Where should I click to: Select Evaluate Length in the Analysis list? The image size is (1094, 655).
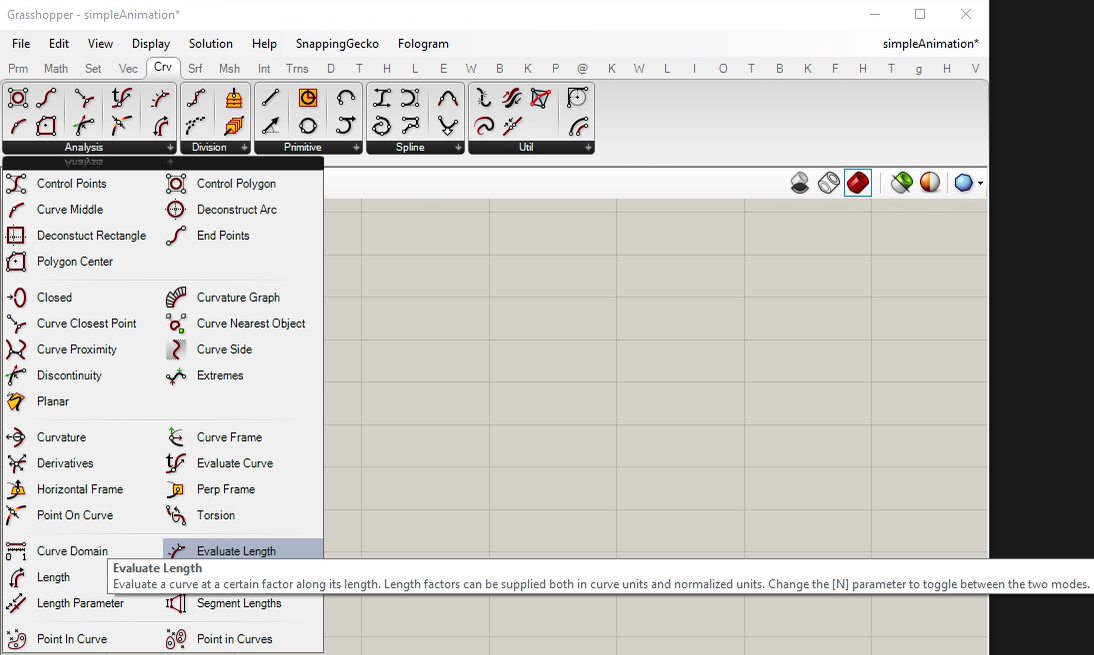[x=236, y=551]
